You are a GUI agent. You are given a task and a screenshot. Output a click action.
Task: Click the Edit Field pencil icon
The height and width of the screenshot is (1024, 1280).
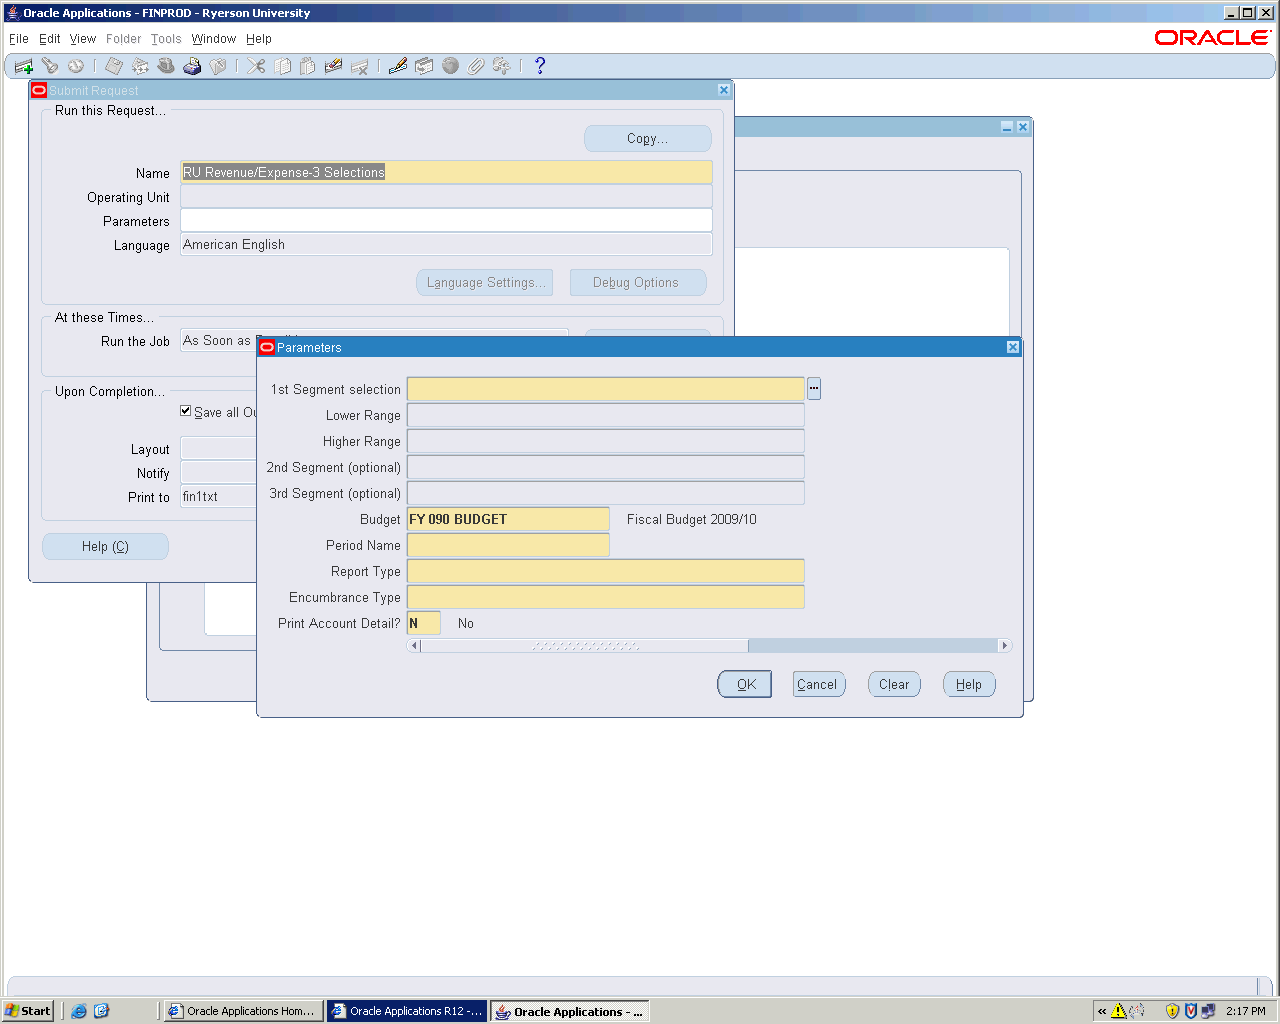pos(397,66)
